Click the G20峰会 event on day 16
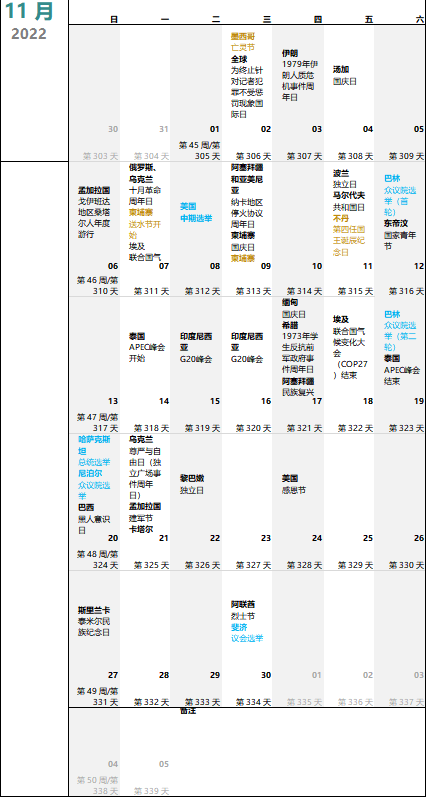Image resolution: width=426 pixels, height=798 pixels. click(247, 347)
